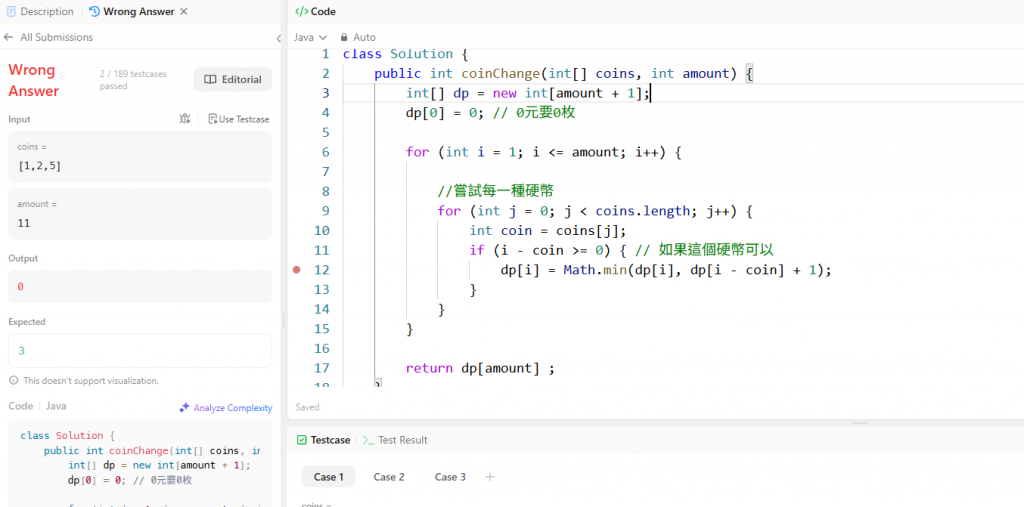Open the Test Result tab

pyautogui.click(x=395, y=440)
